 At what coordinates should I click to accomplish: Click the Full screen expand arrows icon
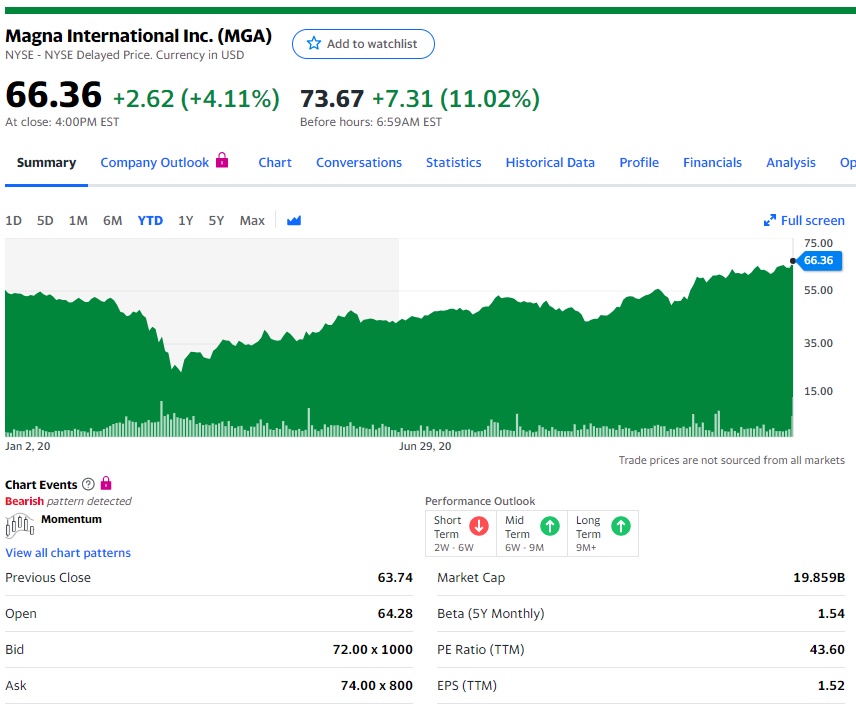tap(770, 220)
